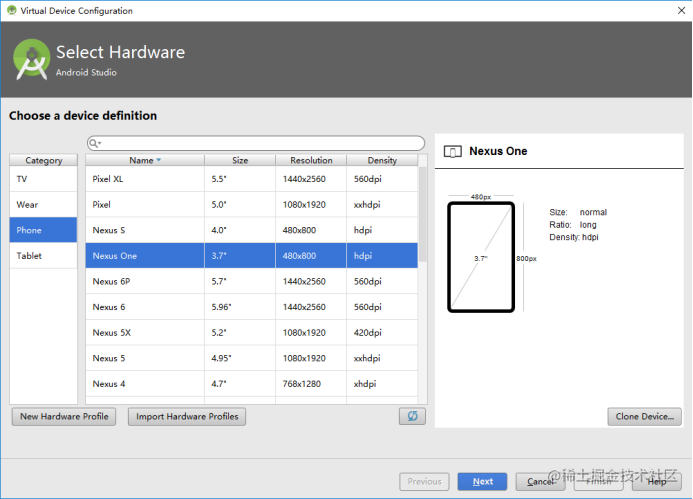The height and width of the screenshot is (499, 693).
Task: Click the Virtual Device Configuration title icon
Action: 12,10
